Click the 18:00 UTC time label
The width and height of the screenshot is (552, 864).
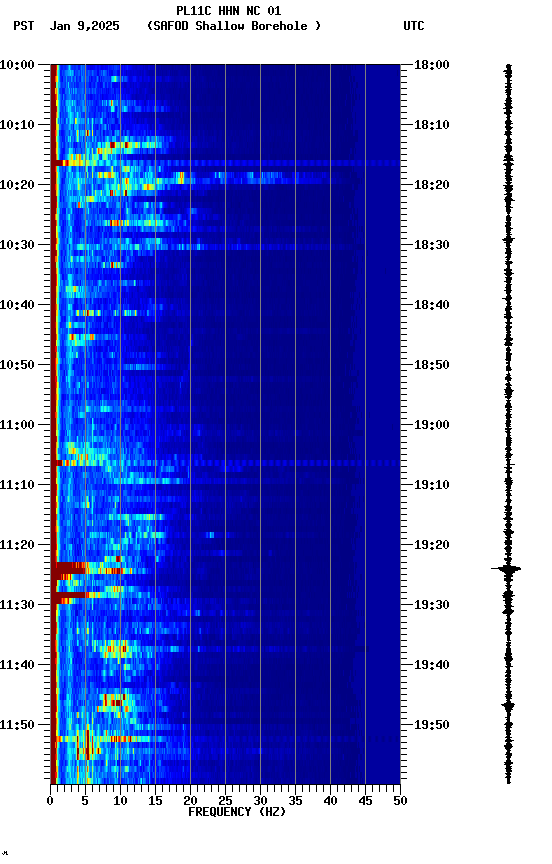point(432,65)
